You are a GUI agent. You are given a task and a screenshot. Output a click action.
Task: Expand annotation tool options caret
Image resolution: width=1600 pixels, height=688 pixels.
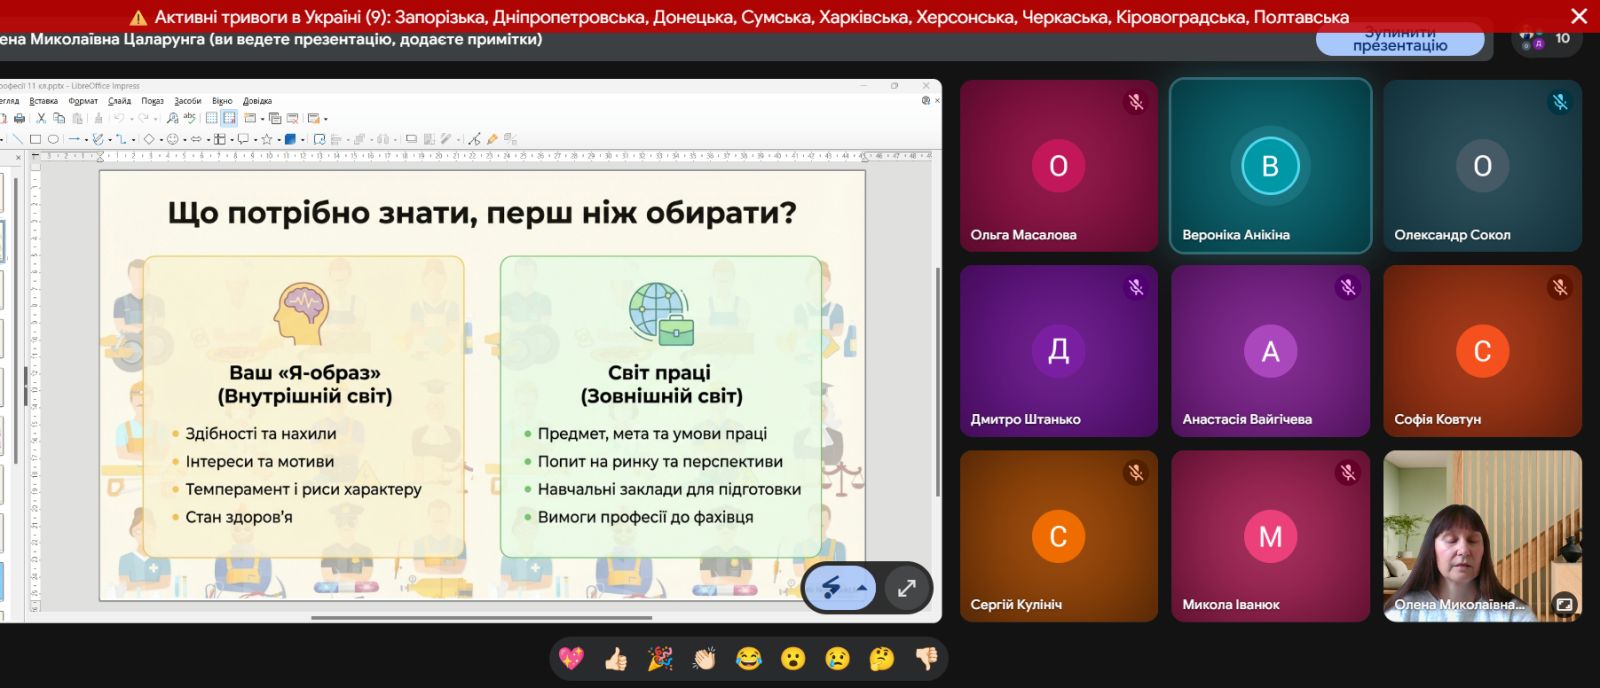coord(861,588)
